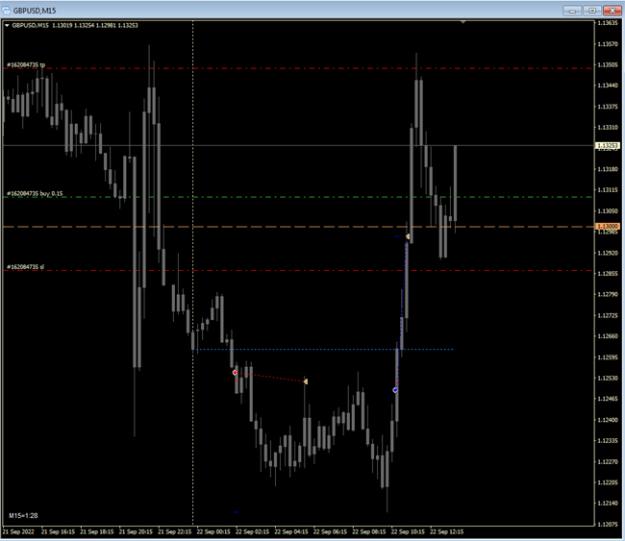Click the 1.13570 price scale value
This screenshot has width=625, height=541.
click(608, 44)
